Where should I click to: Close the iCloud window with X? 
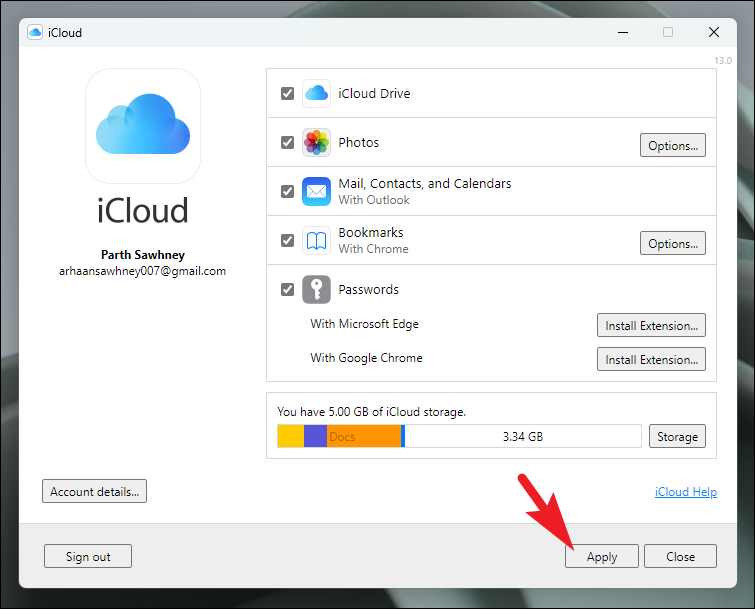coord(714,32)
